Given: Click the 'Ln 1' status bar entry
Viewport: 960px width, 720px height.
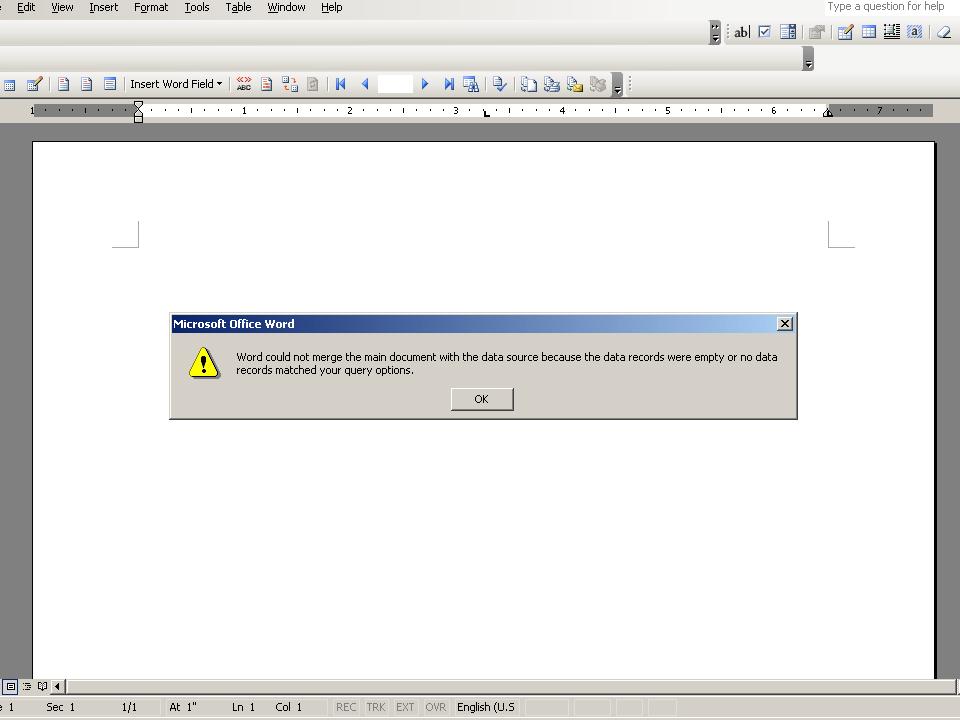Looking at the screenshot, I should click(243, 707).
